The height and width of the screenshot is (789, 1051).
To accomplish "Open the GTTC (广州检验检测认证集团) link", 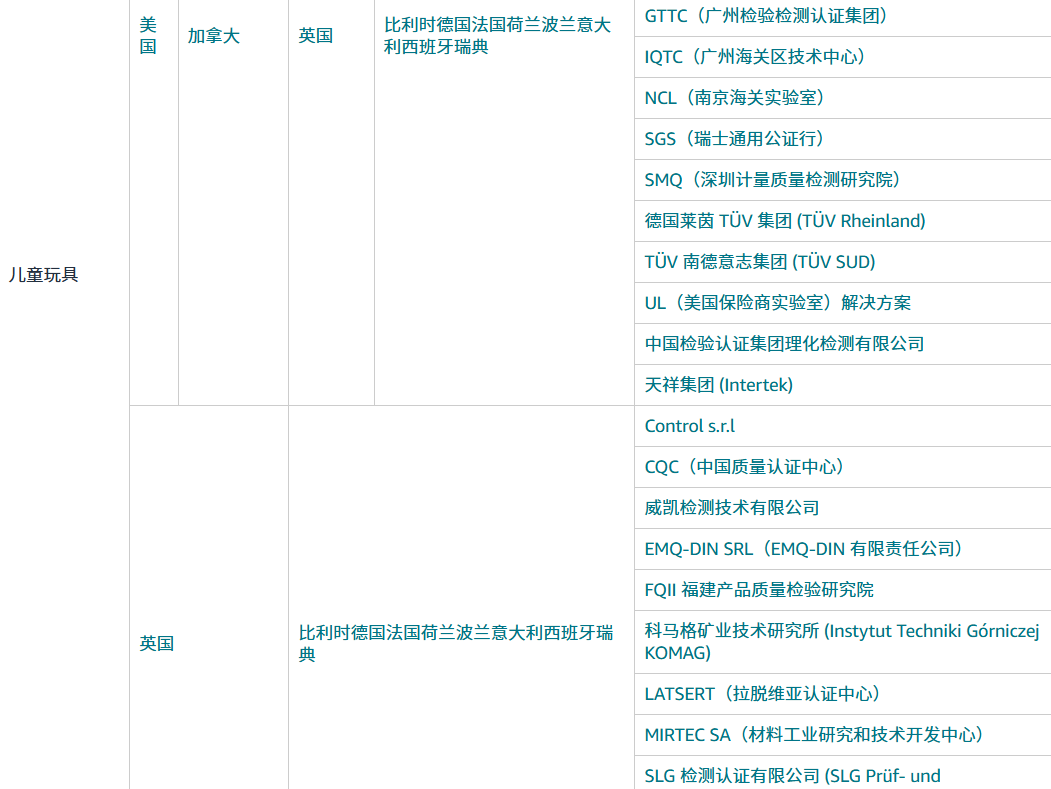I will pos(766,15).
